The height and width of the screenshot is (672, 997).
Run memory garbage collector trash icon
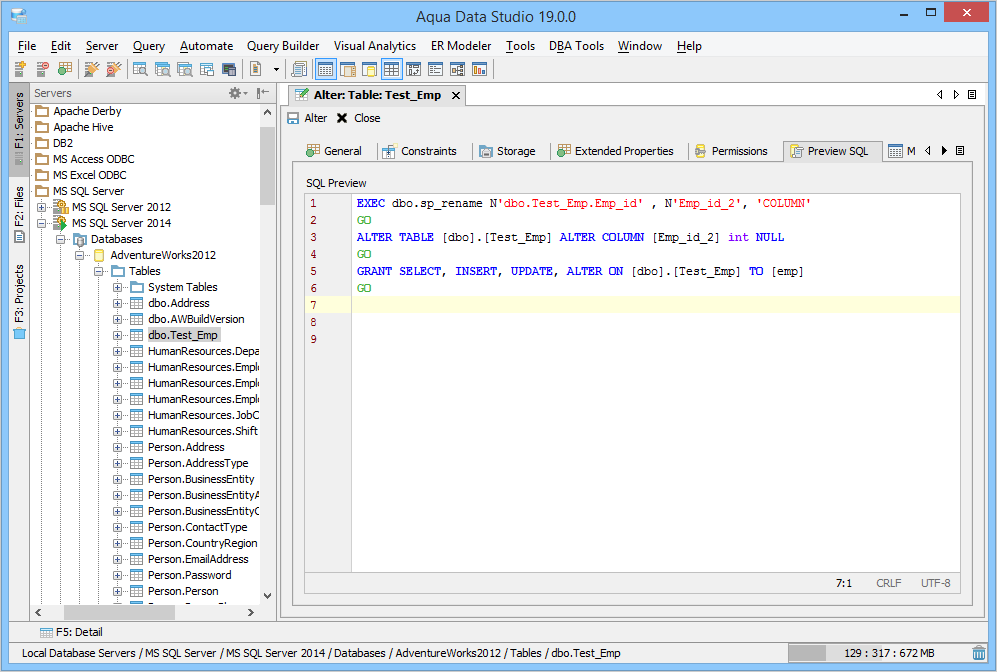click(x=978, y=653)
